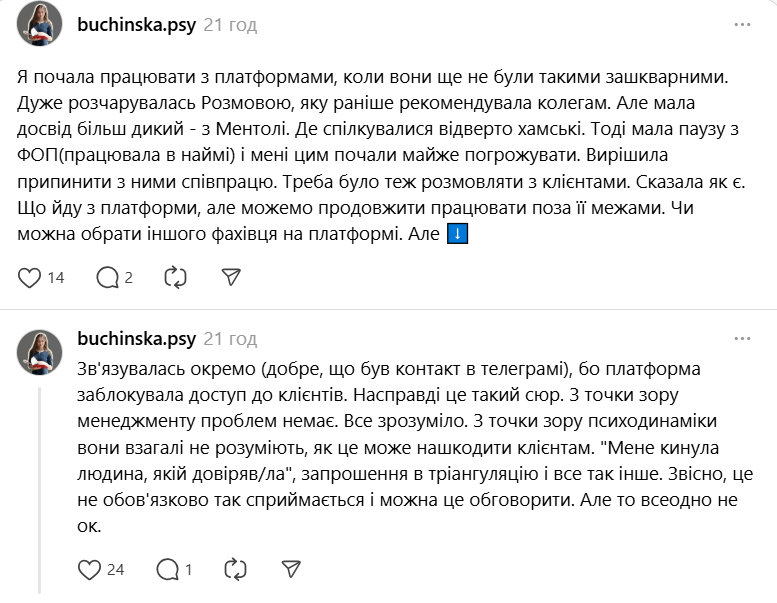Open the first post's three-dot menu
Screen dimensions: 777x603
click(742, 24)
